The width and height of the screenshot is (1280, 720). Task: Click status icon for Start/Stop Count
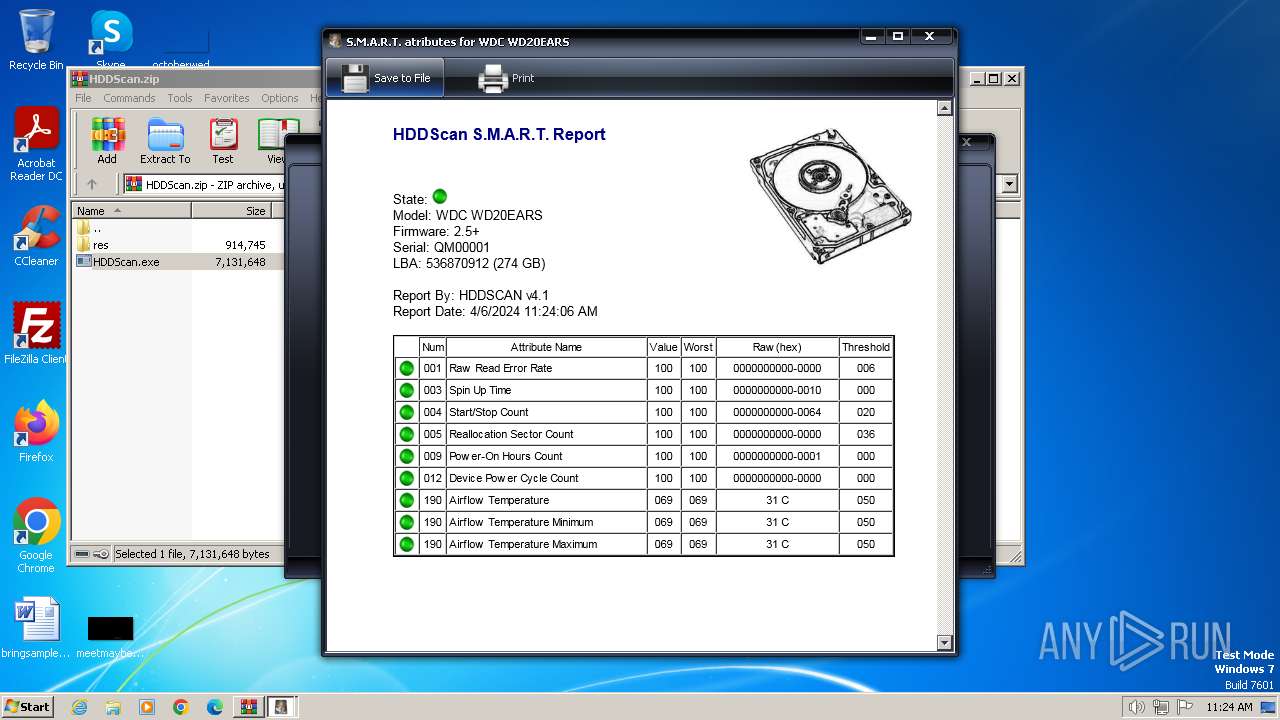[x=406, y=412]
